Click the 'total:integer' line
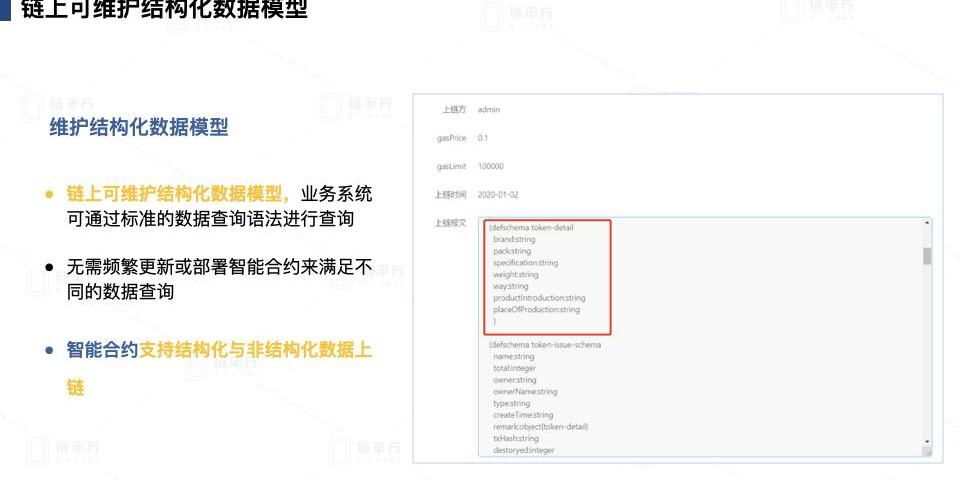Image resolution: width=960 pixels, height=480 pixels. pos(514,368)
